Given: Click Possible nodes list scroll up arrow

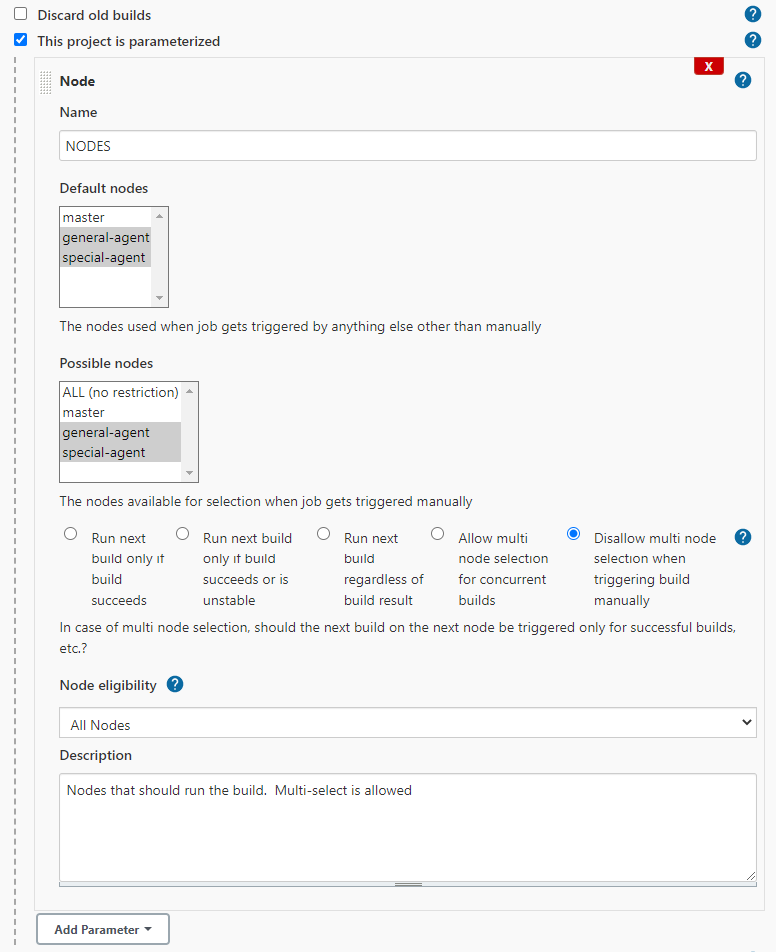Looking at the screenshot, I should coord(189,391).
